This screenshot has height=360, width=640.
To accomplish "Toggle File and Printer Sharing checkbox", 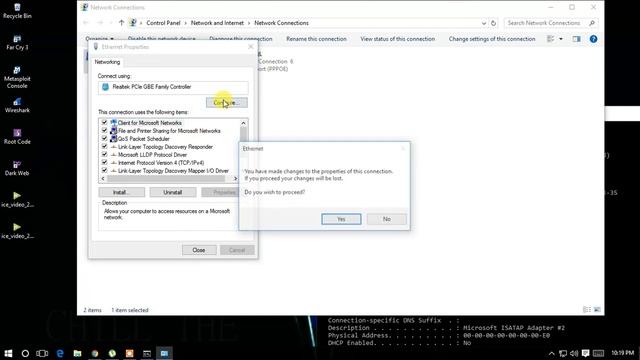I will click(104, 131).
